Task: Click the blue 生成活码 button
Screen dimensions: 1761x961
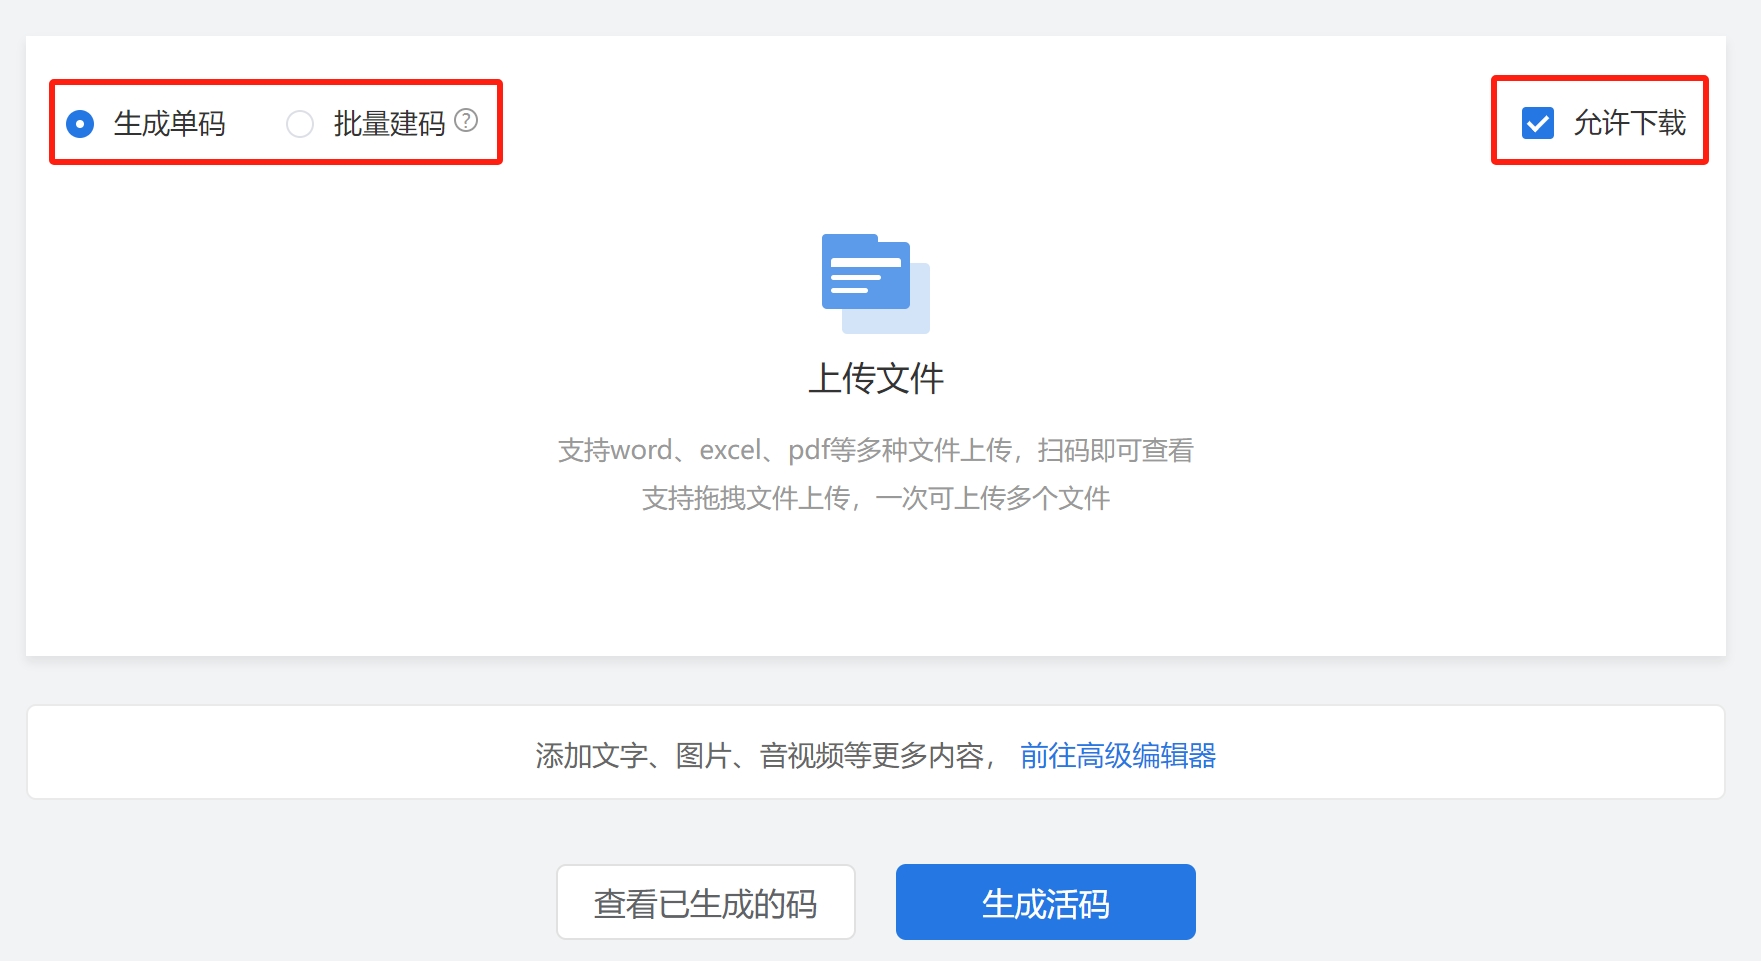Action: pos(1046,902)
